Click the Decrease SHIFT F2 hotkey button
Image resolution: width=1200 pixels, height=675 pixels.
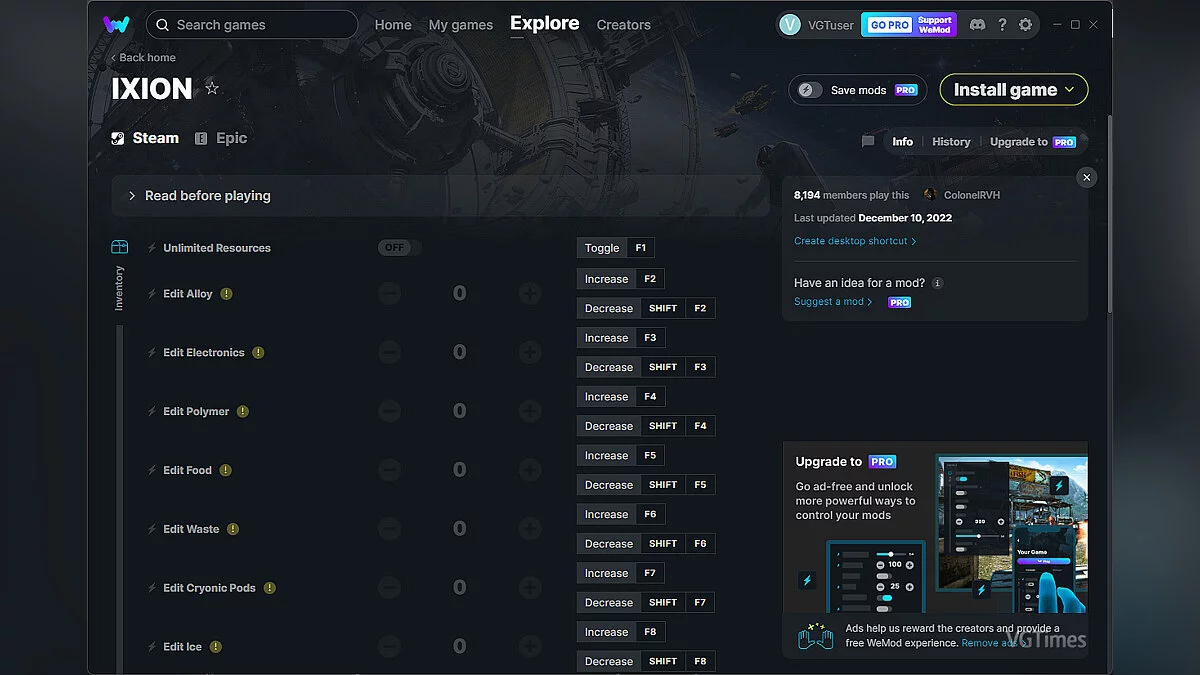coord(646,308)
